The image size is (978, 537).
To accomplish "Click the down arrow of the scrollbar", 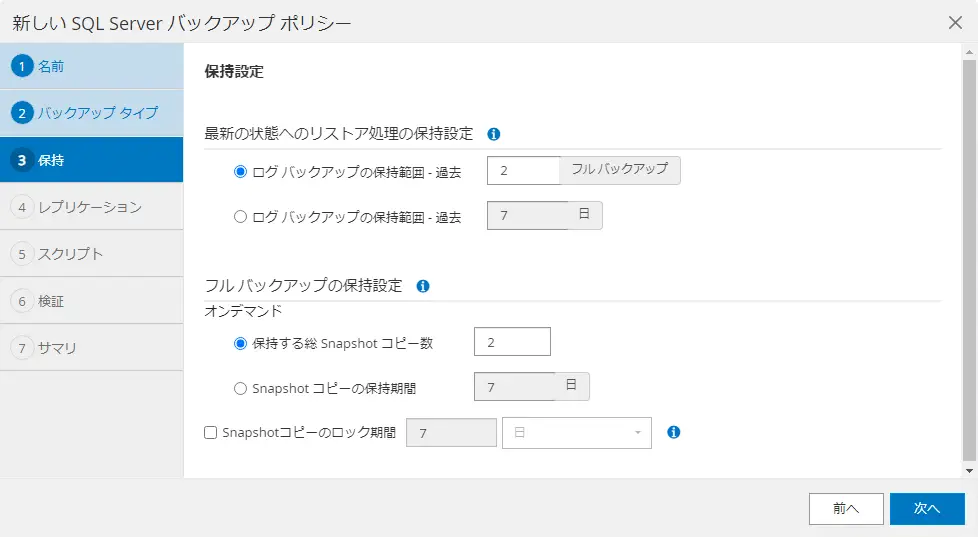I will pyautogui.click(x=969, y=471).
